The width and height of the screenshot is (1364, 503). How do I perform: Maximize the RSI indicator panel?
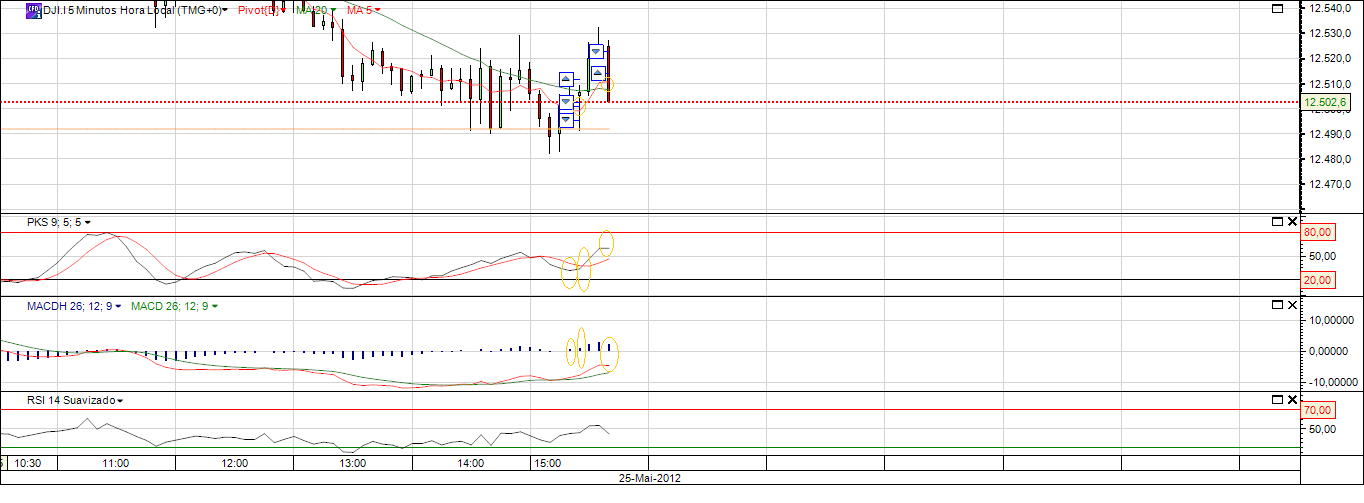coord(1277,400)
